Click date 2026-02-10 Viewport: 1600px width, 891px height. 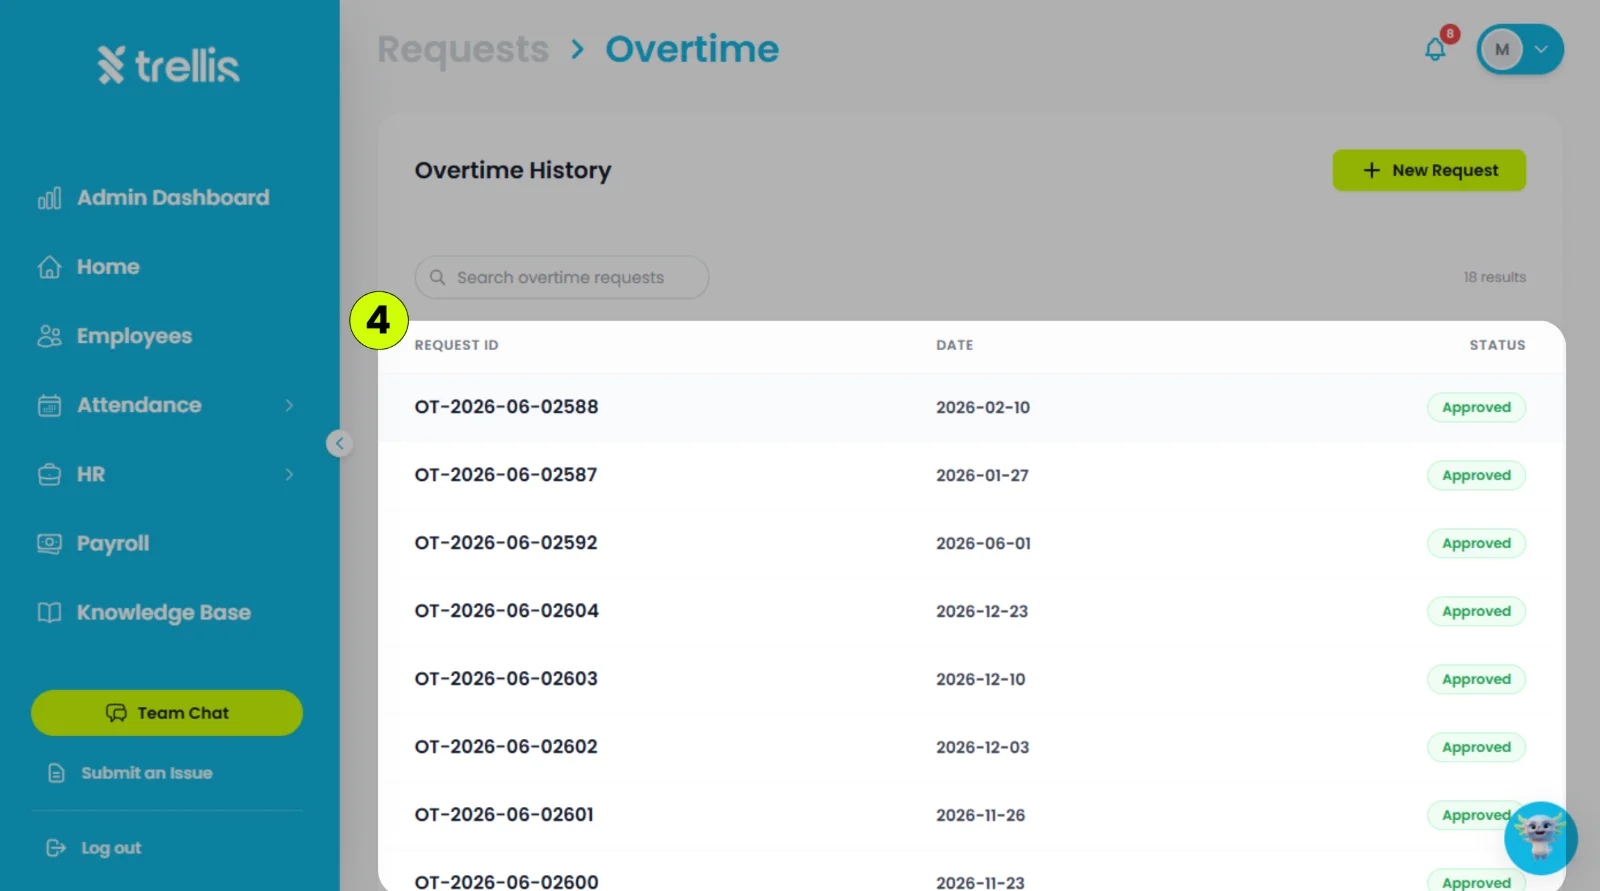click(983, 407)
